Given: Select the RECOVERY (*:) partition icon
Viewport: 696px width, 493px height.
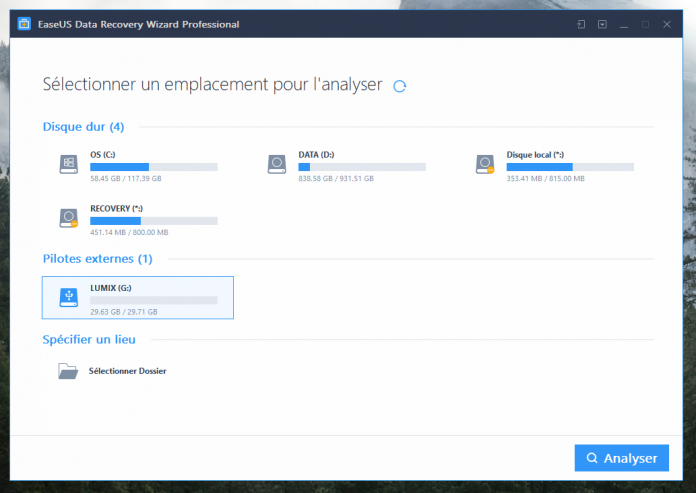Looking at the screenshot, I should click(69, 218).
